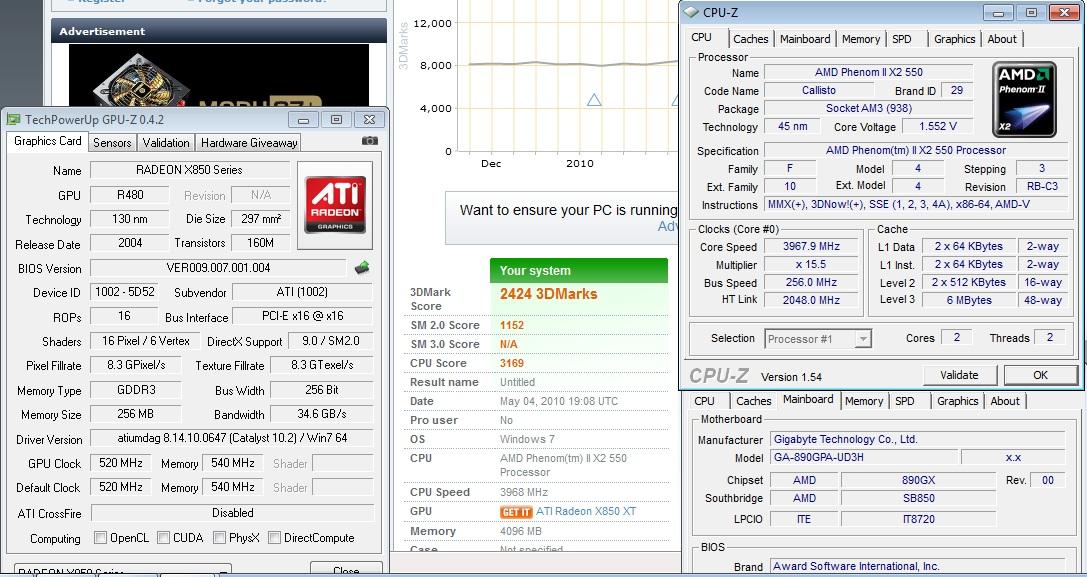Click the BIOS Version VER009.007.001.004 field
1087x577 pixels.
pos(218,268)
